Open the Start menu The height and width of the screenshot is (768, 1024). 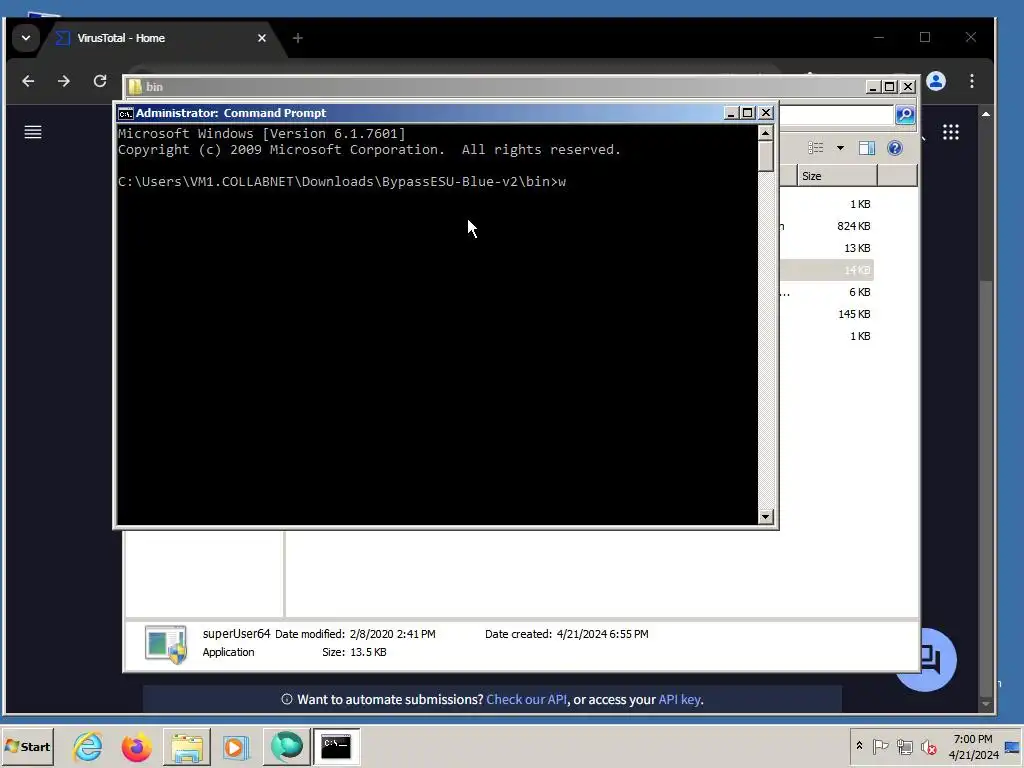click(27, 746)
